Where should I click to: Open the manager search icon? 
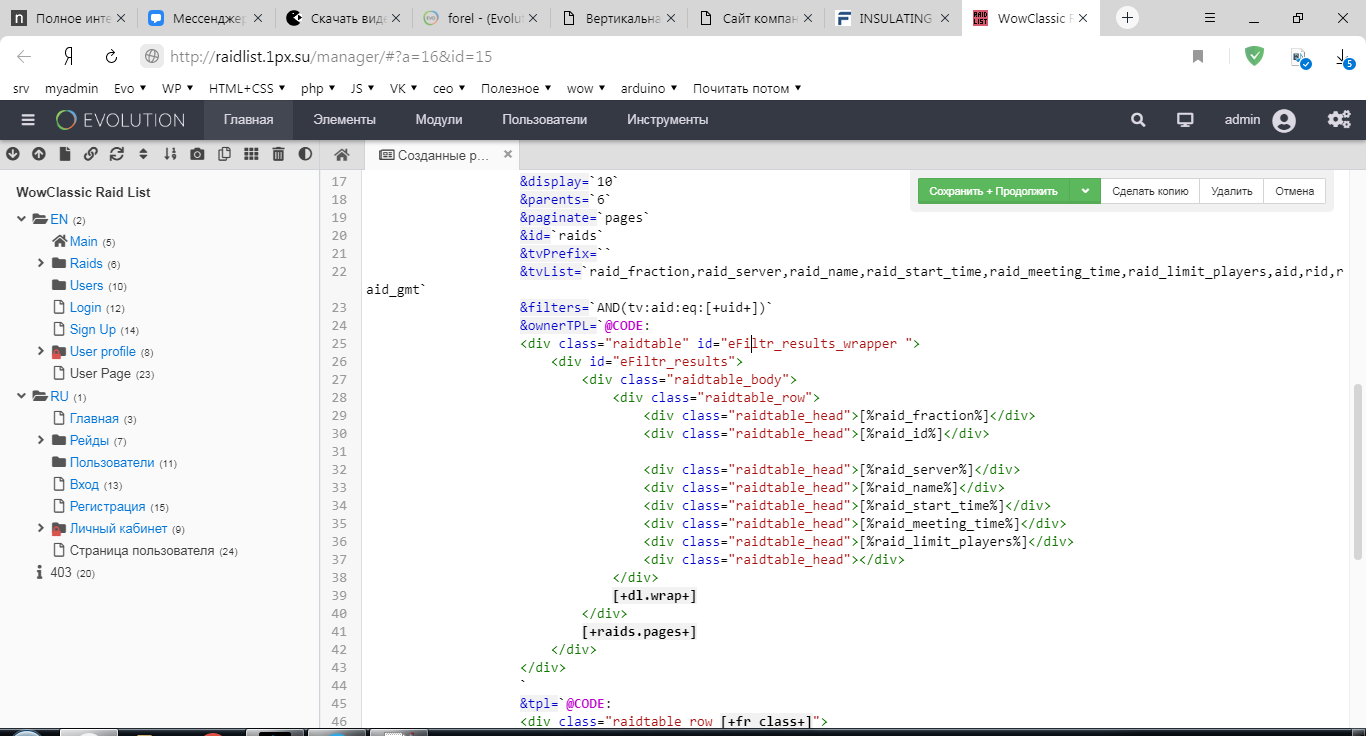click(1138, 120)
